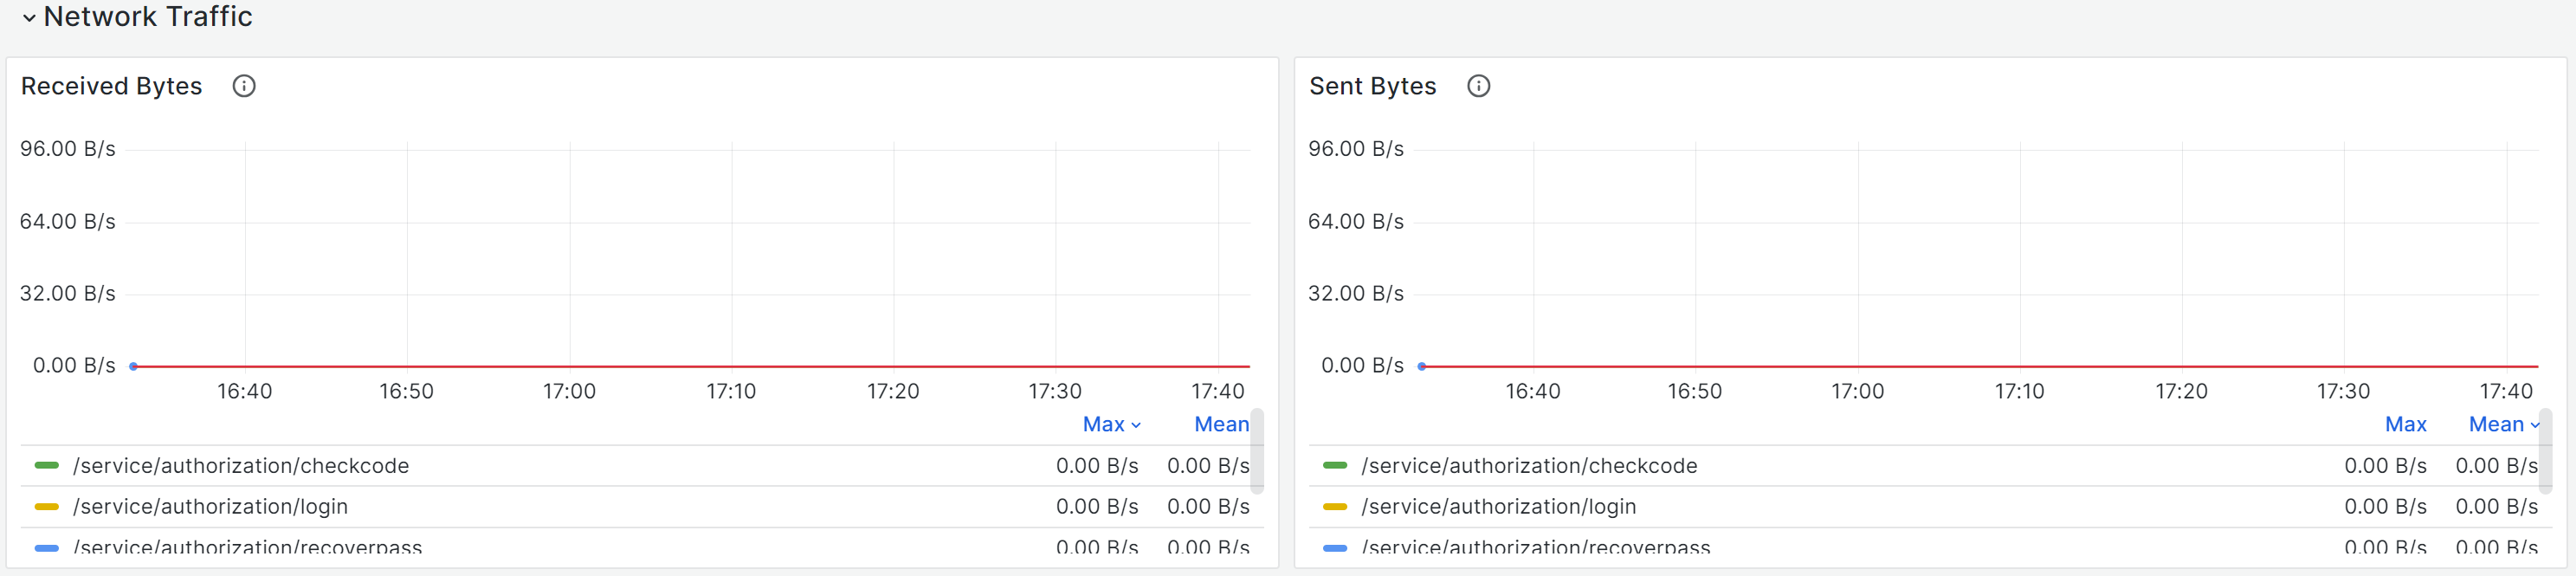Toggle checkcode series in Sent Bytes legend

tap(1529, 466)
